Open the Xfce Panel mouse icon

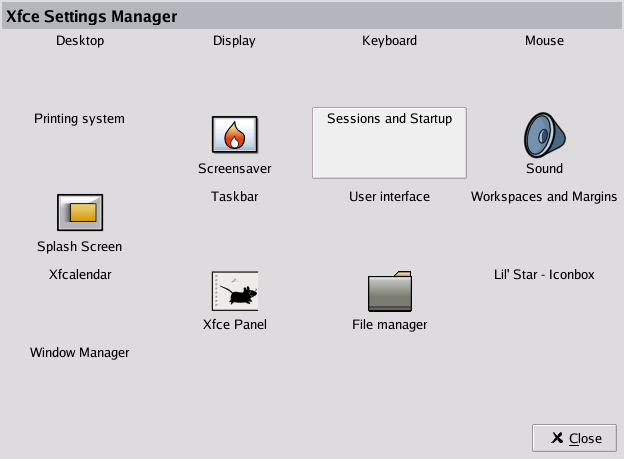pos(235,291)
